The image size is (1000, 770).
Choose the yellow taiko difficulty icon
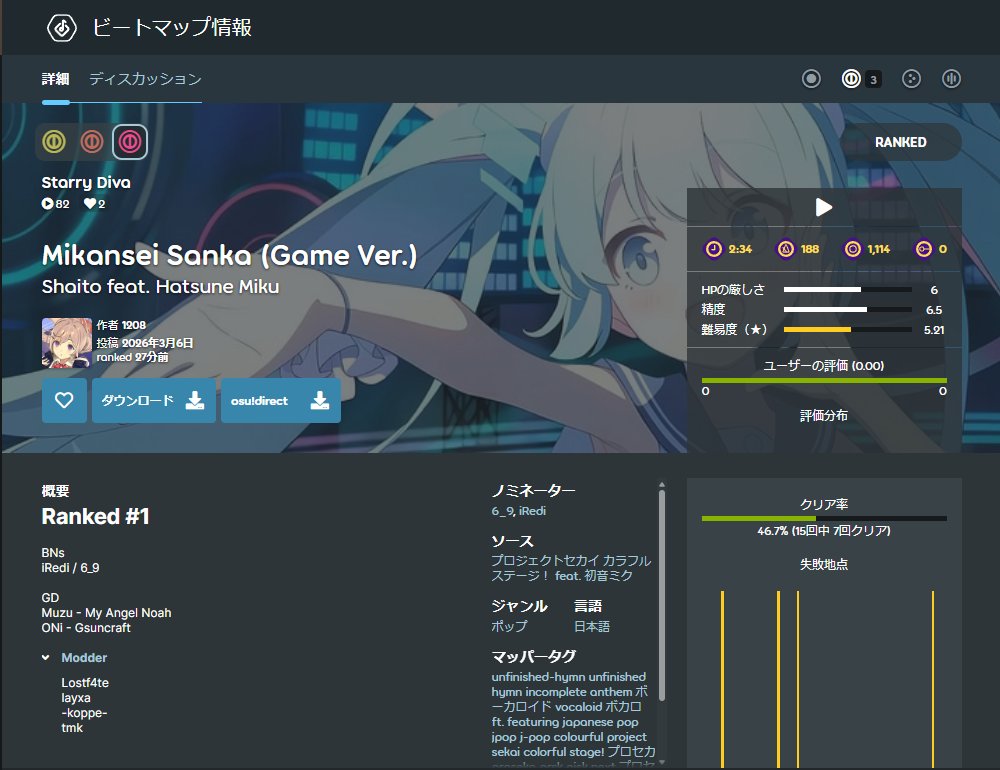tap(54, 142)
